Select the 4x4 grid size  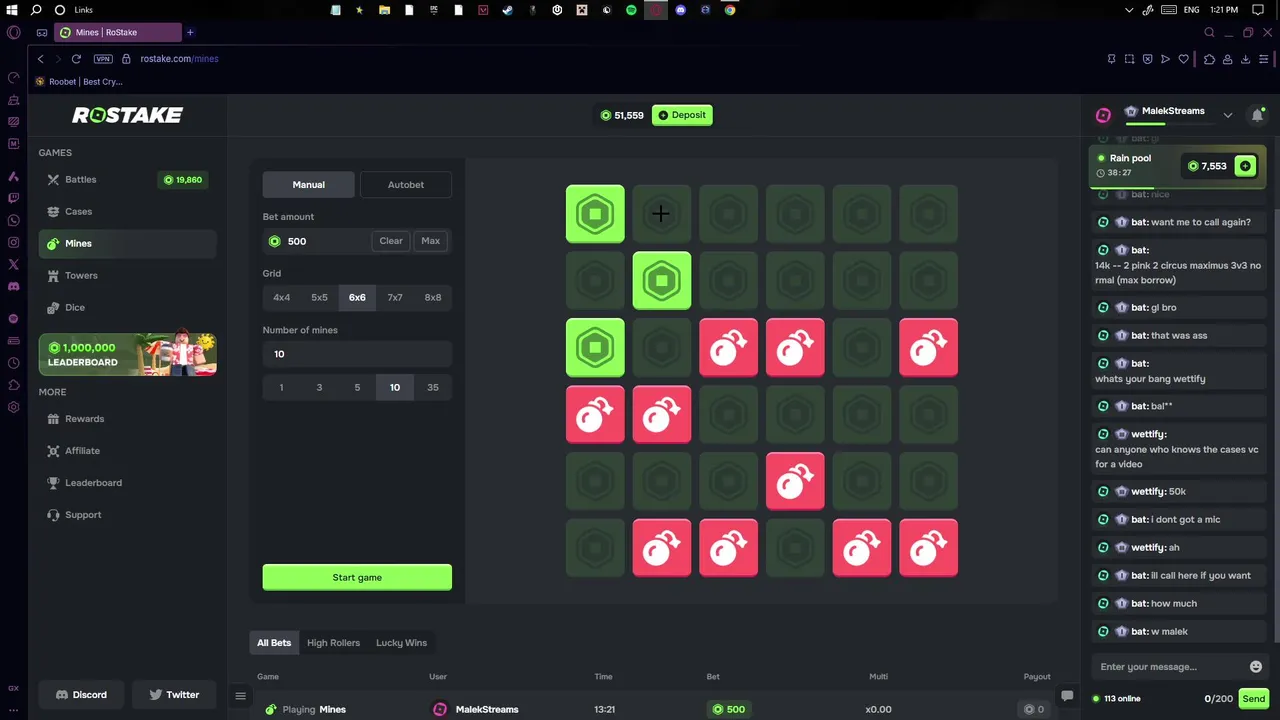point(282,298)
